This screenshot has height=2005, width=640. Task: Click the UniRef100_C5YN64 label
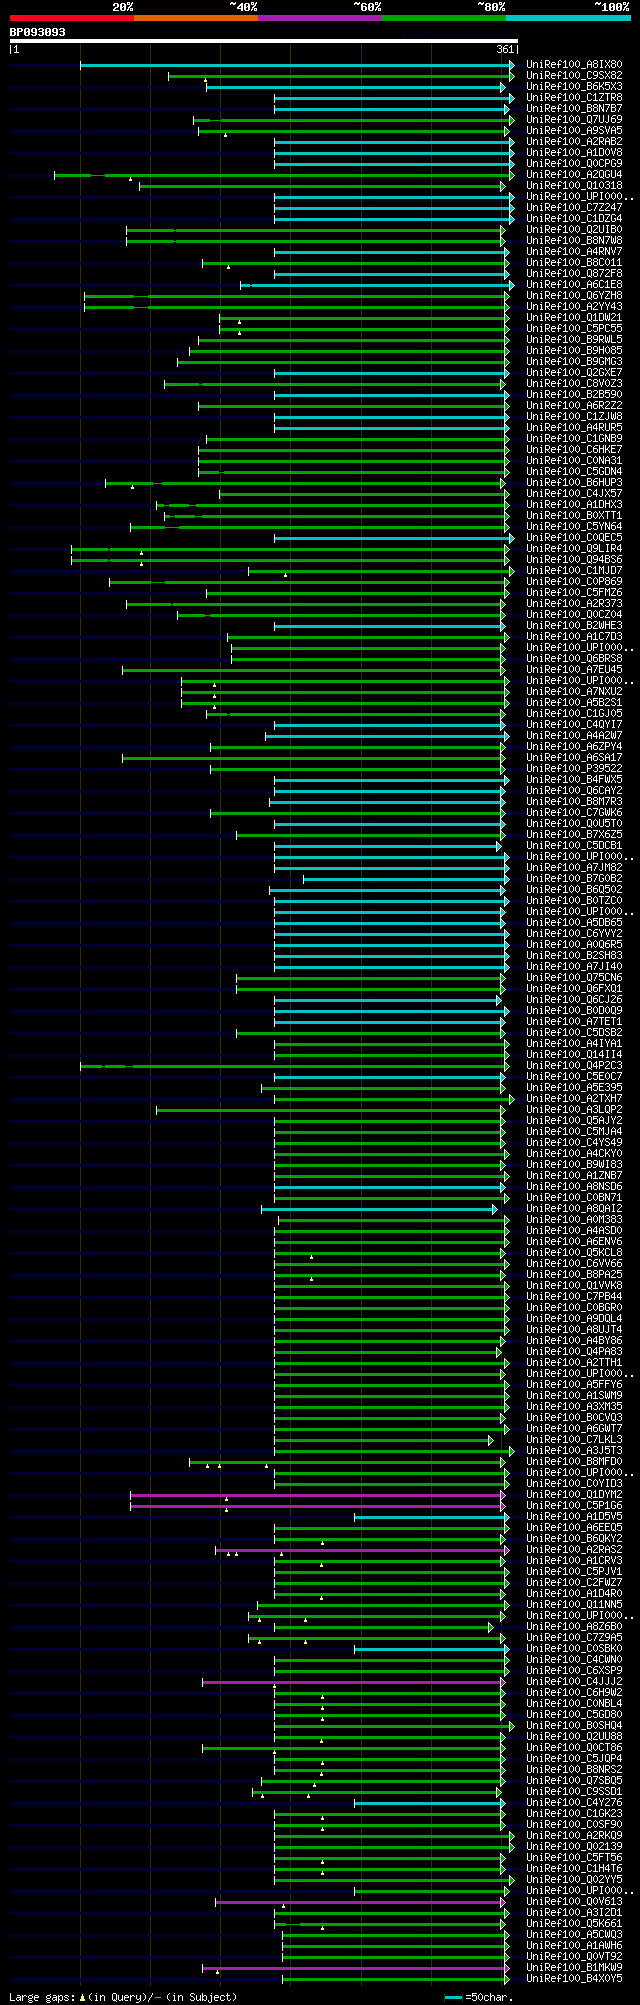click(x=574, y=527)
